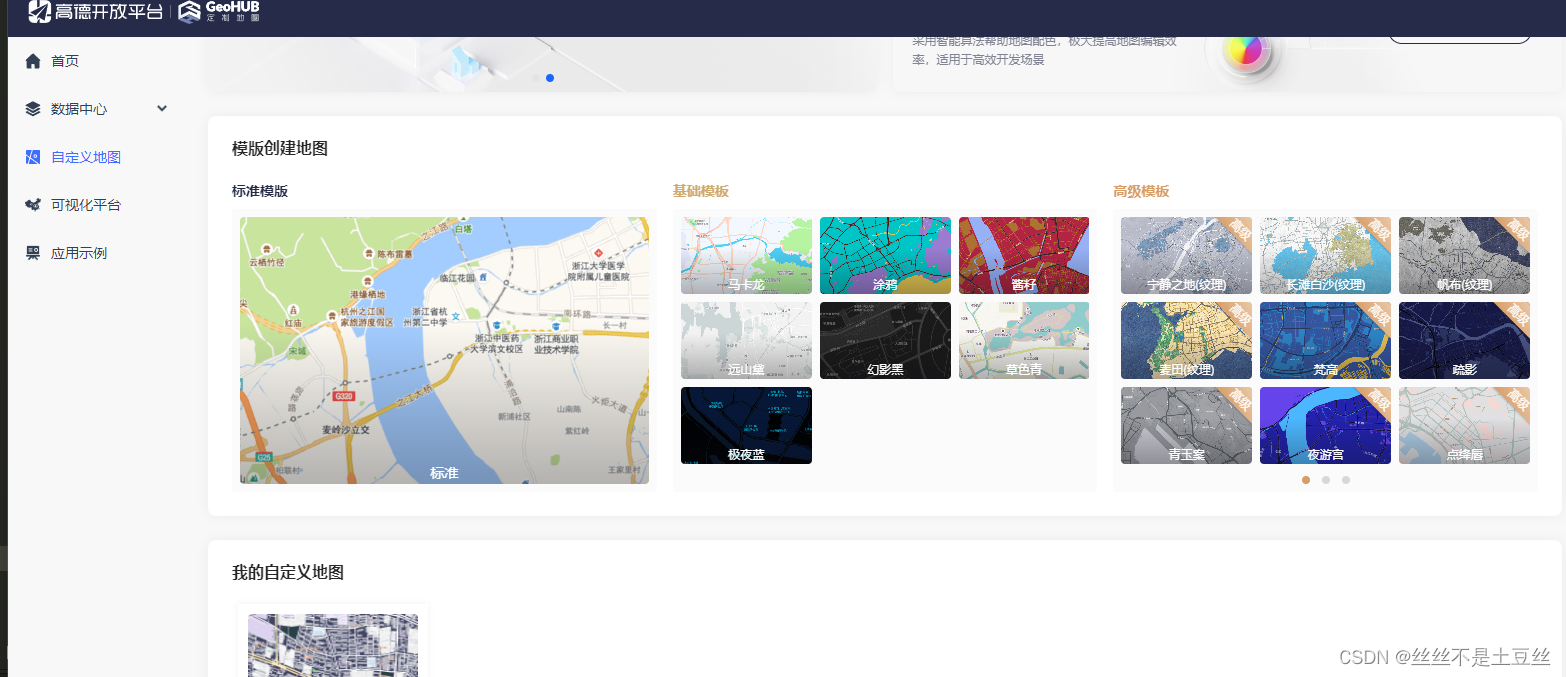Screen dimensions: 1566x677
Task: Show third page of 高级模板 carousel
Action: pyautogui.click(x=1346, y=480)
